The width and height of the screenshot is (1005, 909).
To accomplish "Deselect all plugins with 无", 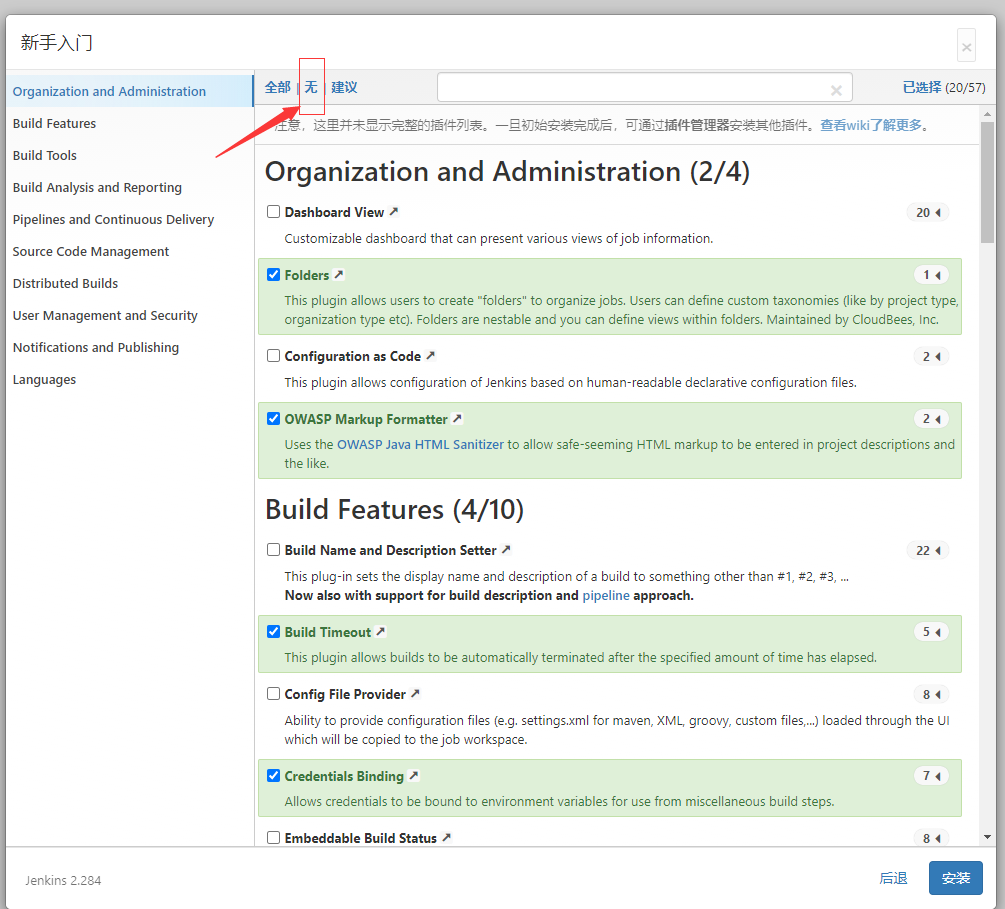I will pos(311,87).
